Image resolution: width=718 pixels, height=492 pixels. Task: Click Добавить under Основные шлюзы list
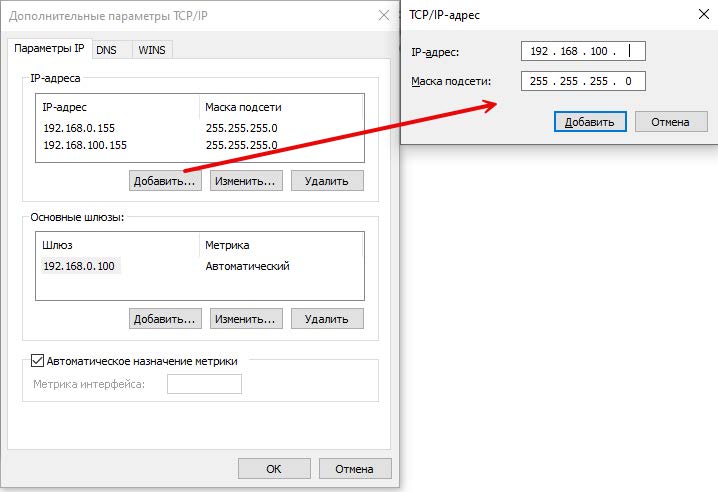[x=165, y=319]
